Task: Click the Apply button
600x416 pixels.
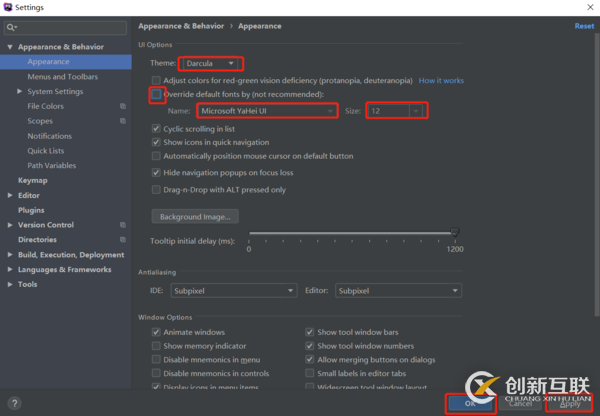Action: pyautogui.click(x=570, y=403)
